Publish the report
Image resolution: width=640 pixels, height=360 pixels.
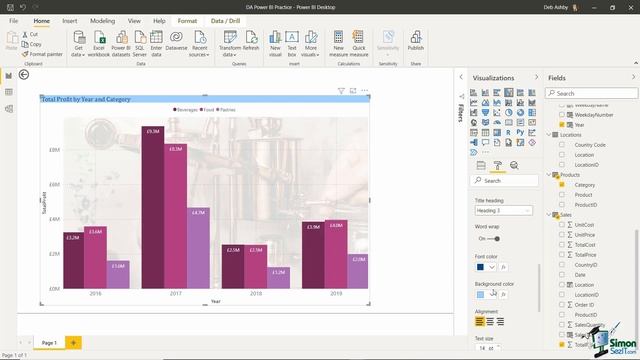click(416, 40)
